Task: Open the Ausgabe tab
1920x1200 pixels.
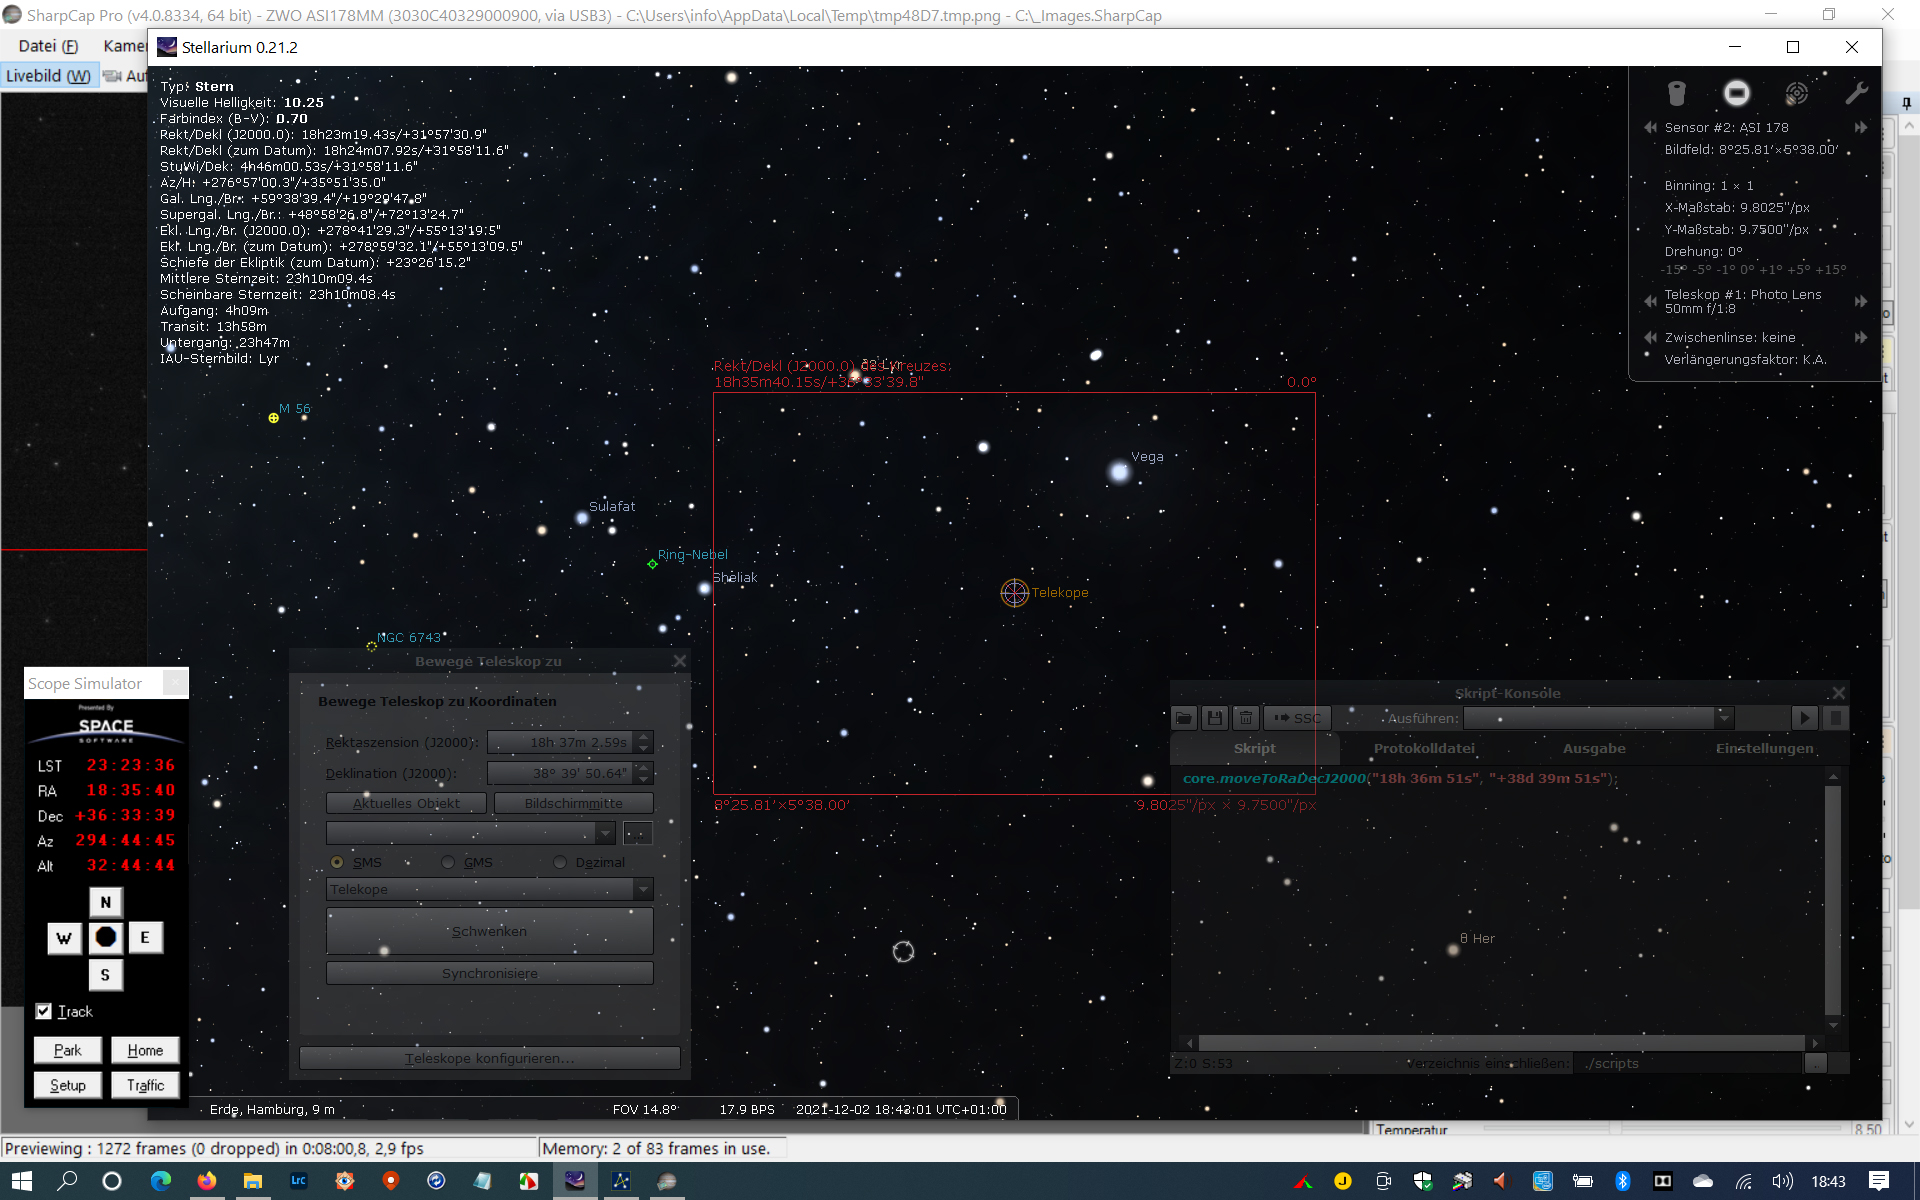Action: (1594, 748)
